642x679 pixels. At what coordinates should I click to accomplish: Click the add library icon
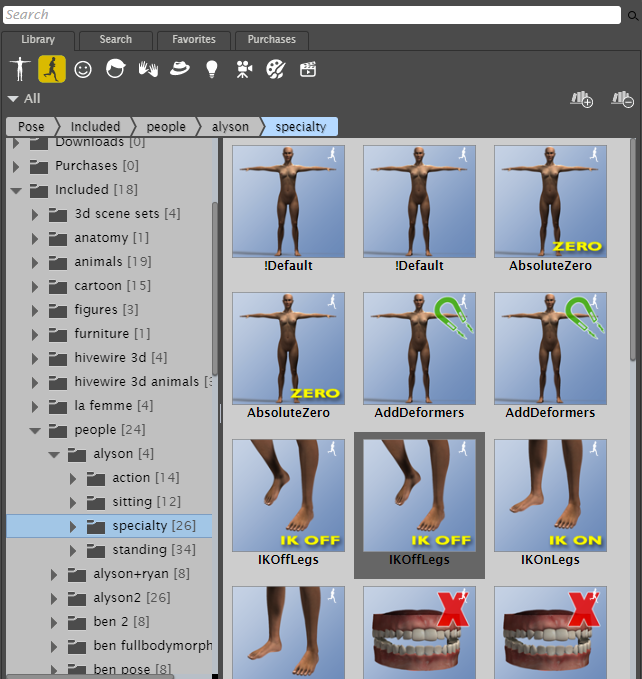point(581,99)
